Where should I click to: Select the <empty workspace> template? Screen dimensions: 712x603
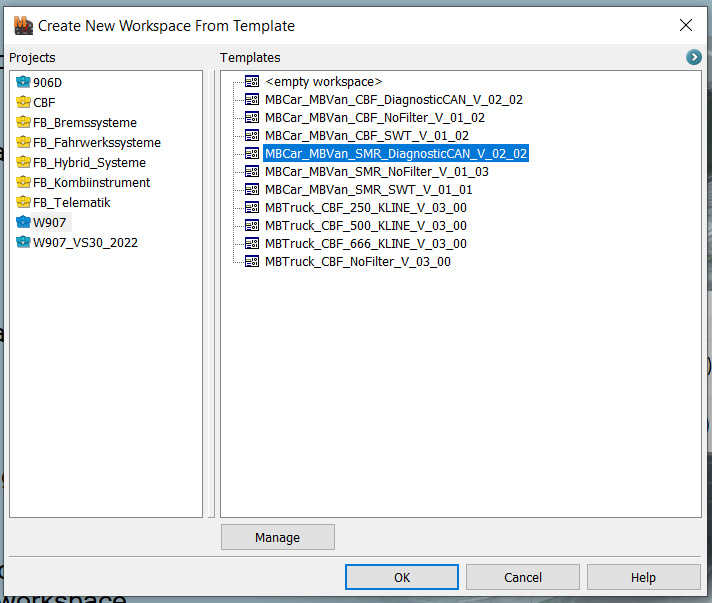click(x=324, y=82)
